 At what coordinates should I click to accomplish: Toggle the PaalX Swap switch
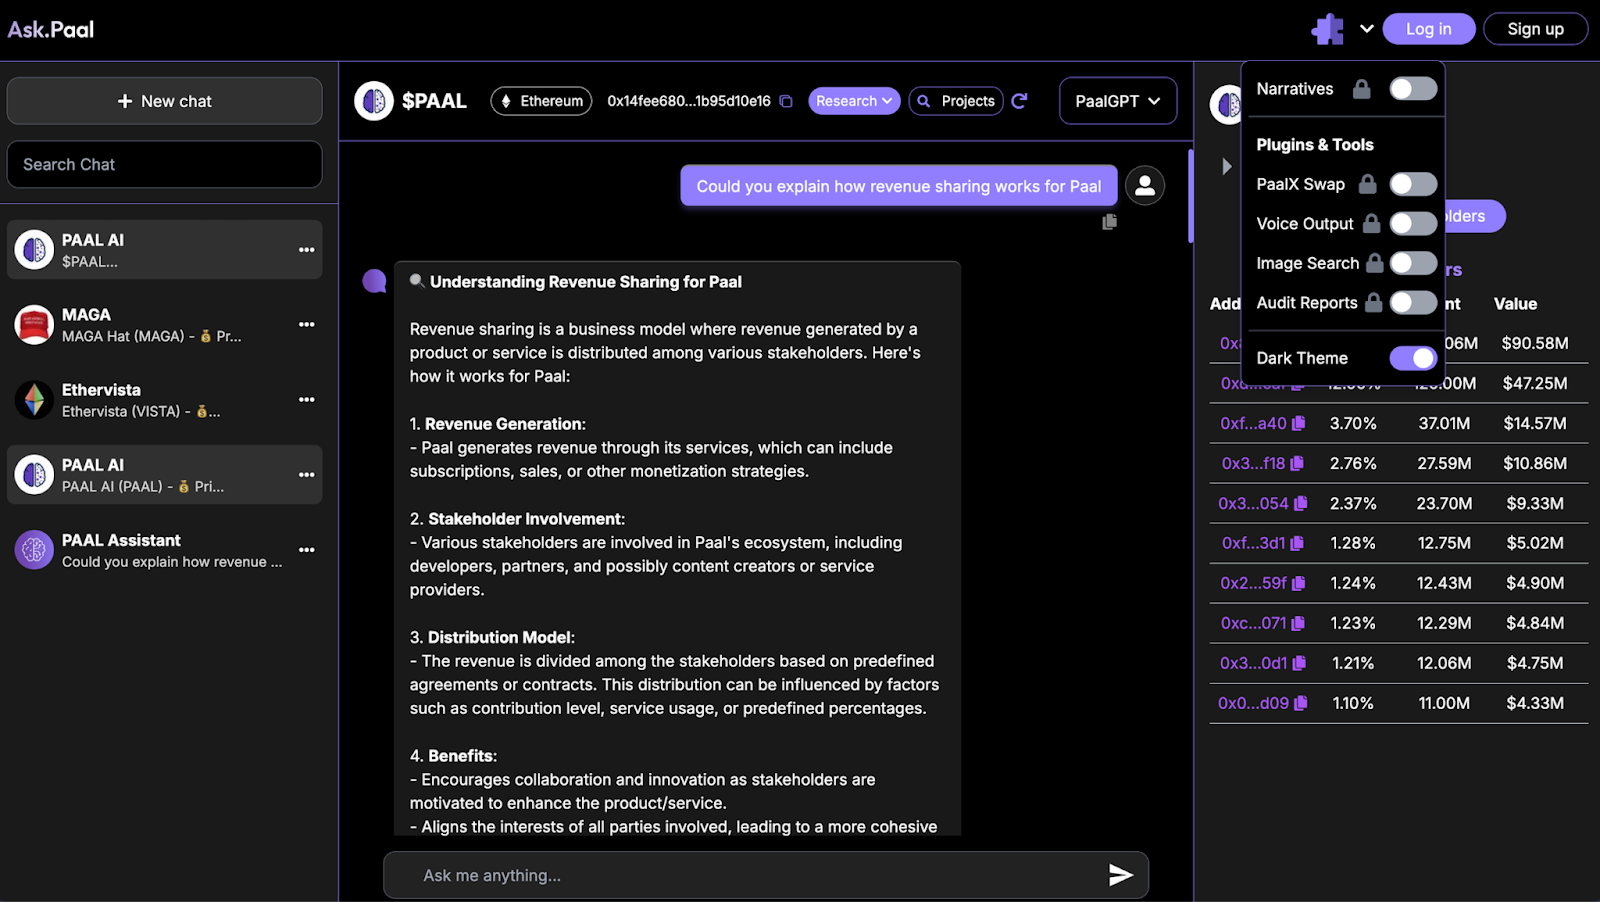[1413, 184]
